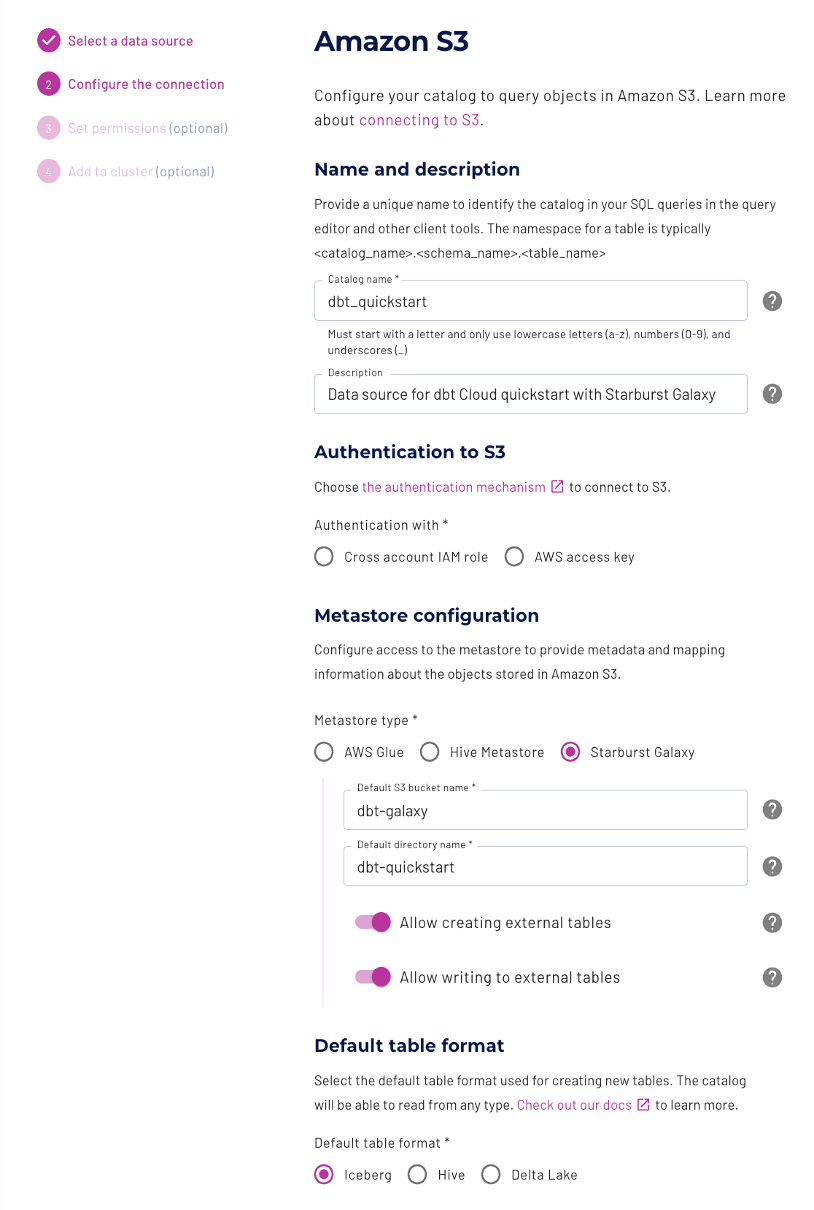Click the checkmark on Select a data source step
This screenshot has width=814, height=1210.
[x=48, y=40]
